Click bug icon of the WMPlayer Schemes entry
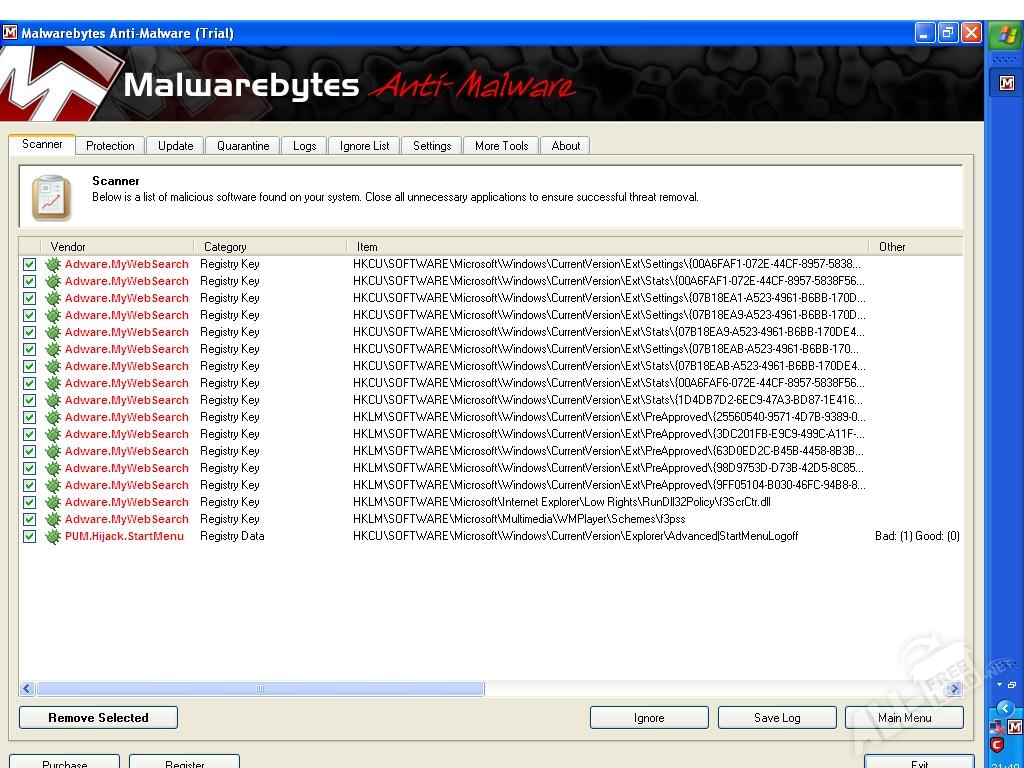Image resolution: width=1024 pixels, height=768 pixels. [53, 519]
